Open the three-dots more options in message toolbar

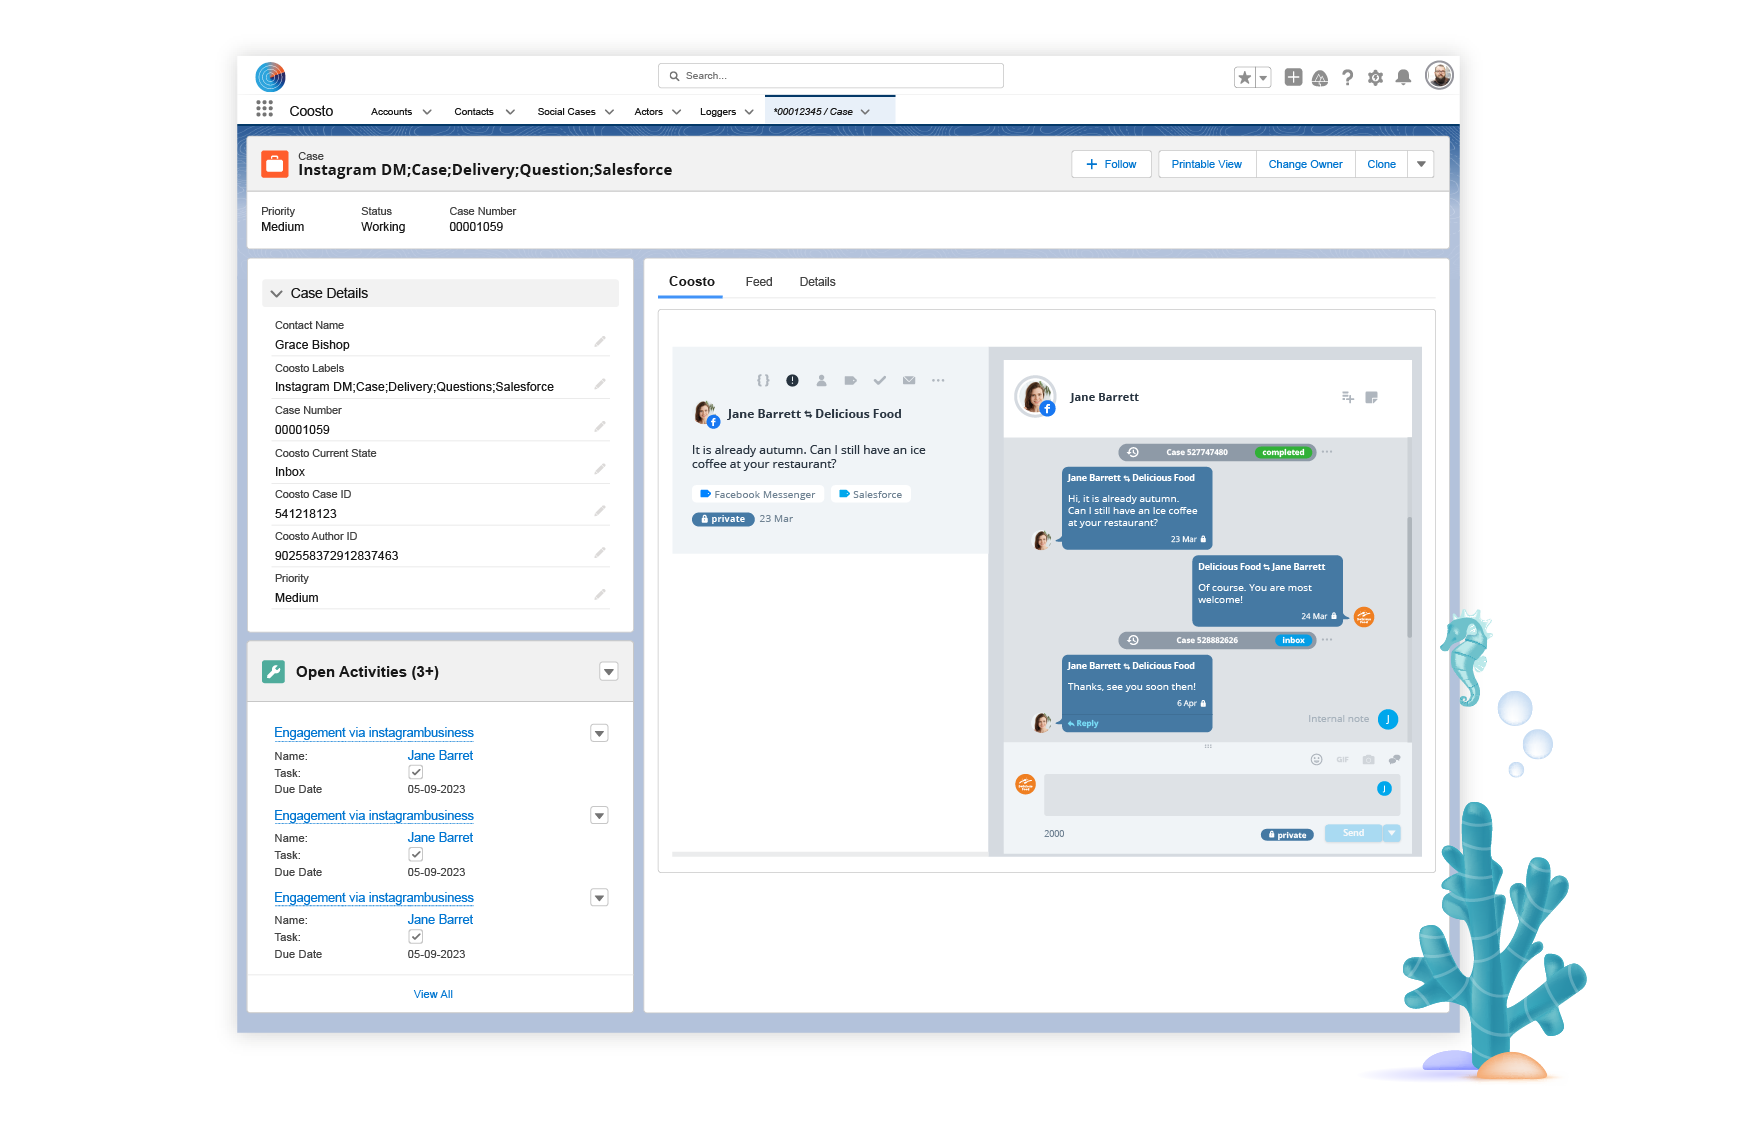point(938,380)
